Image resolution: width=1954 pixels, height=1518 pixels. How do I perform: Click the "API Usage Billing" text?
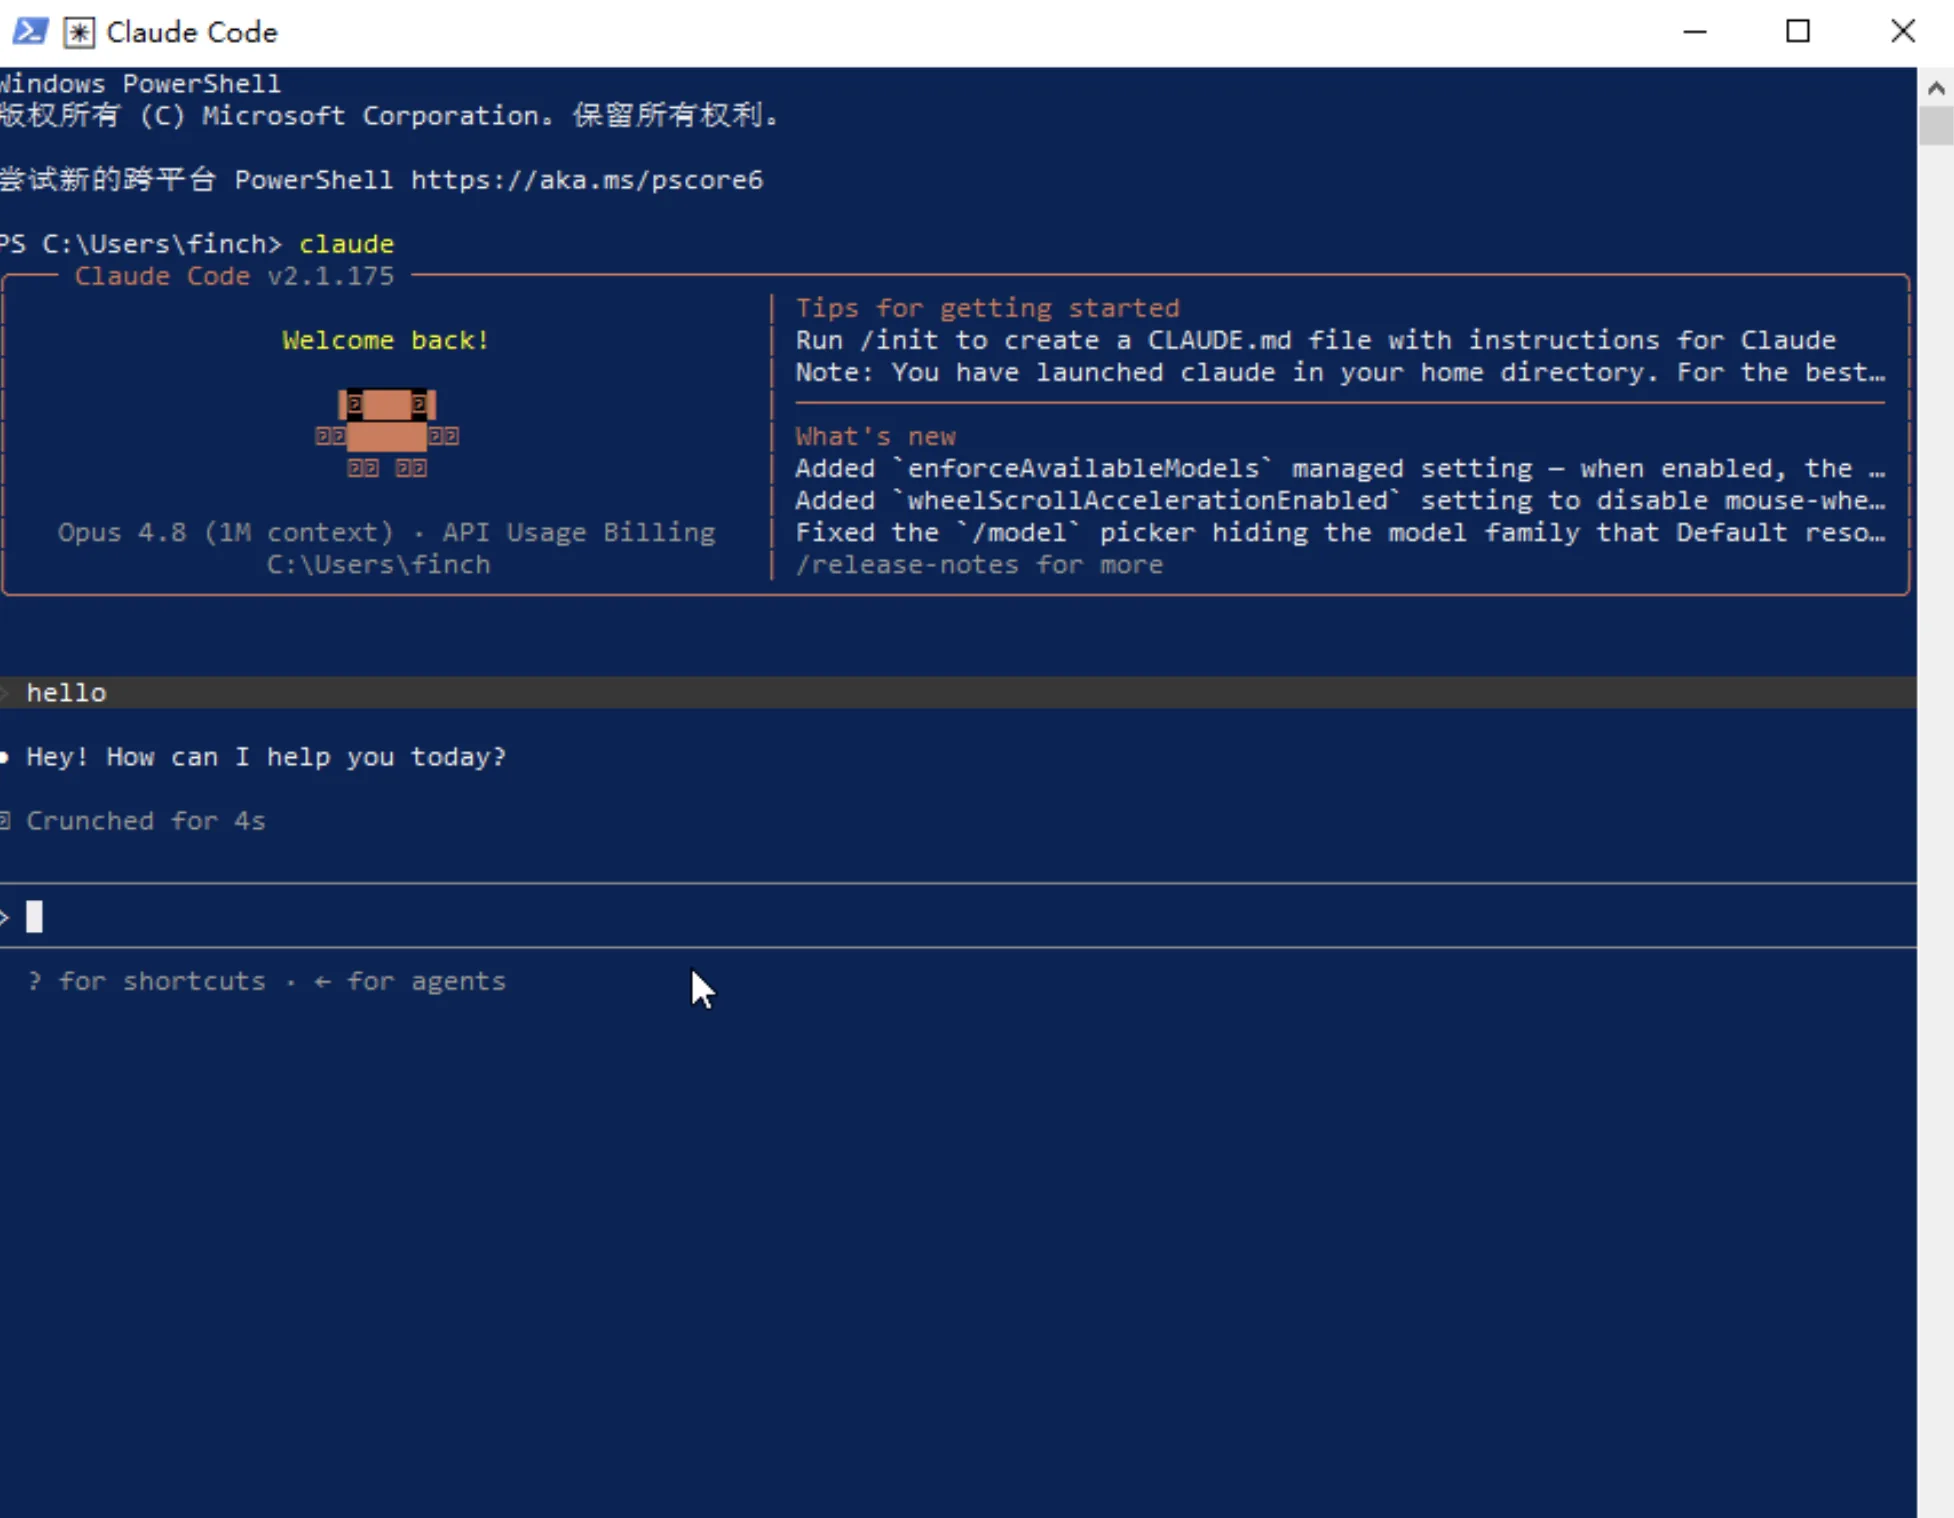coord(579,532)
